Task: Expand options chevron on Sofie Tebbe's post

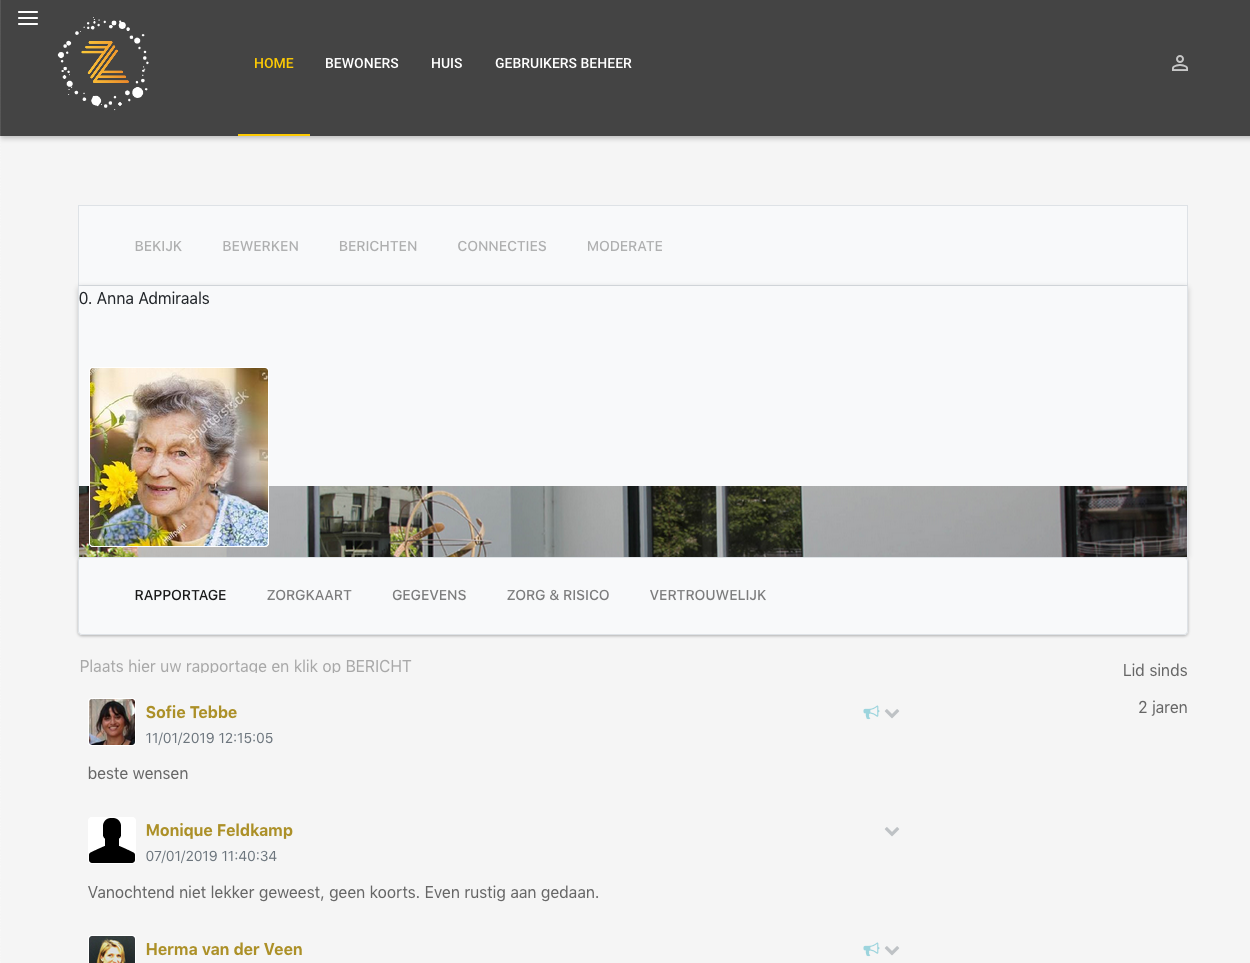Action: click(892, 713)
